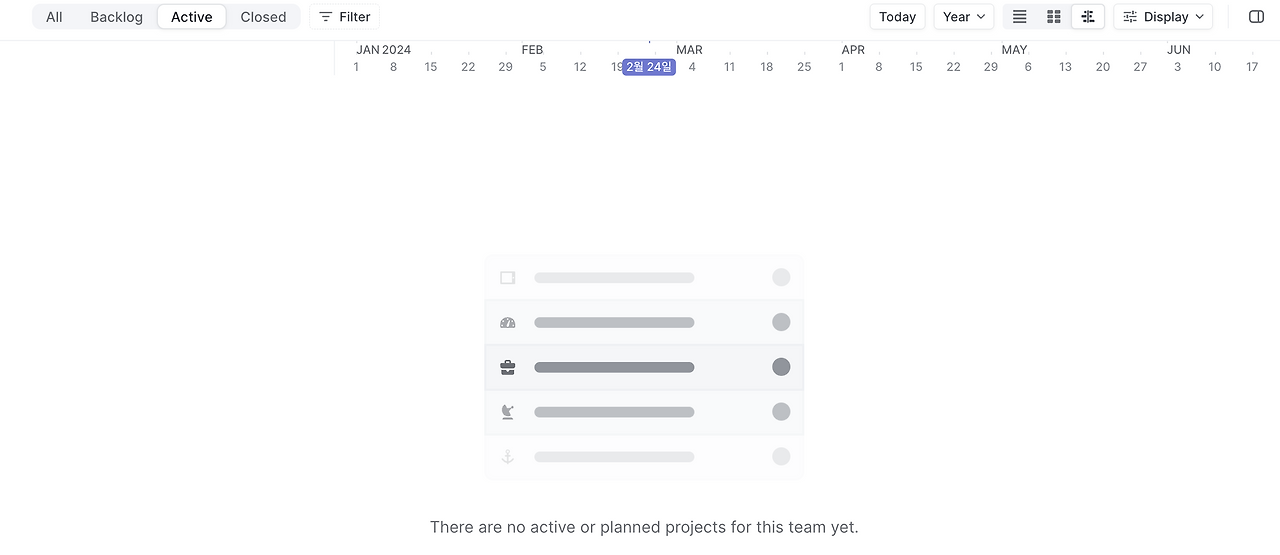Click the chevron next to Year
Image resolution: width=1280 pixels, height=555 pixels.
coord(981,17)
